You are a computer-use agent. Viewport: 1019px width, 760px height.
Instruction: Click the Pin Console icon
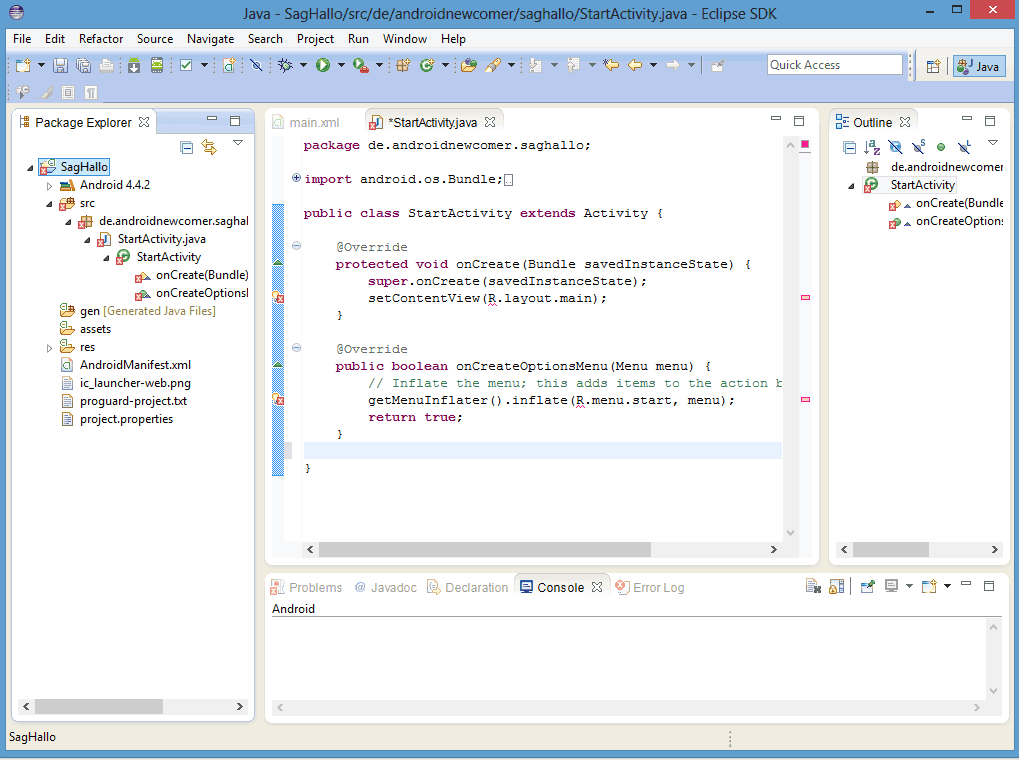[x=868, y=586]
